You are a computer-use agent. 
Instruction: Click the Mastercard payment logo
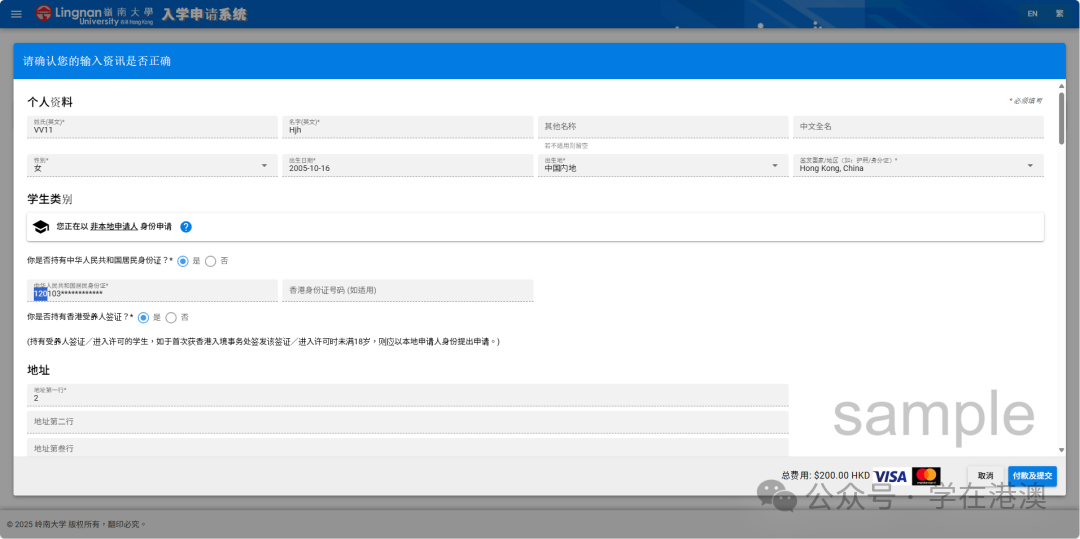(x=926, y=476)
